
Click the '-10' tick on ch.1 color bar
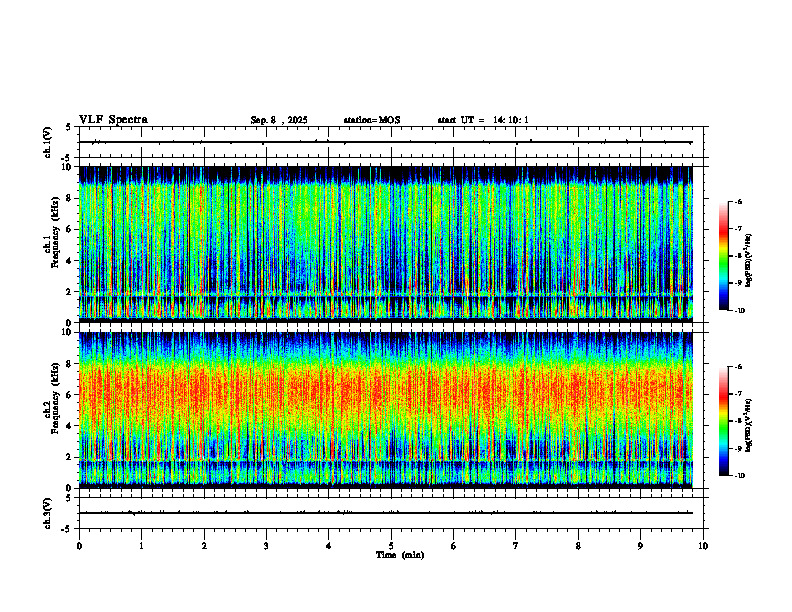[739, 311]
